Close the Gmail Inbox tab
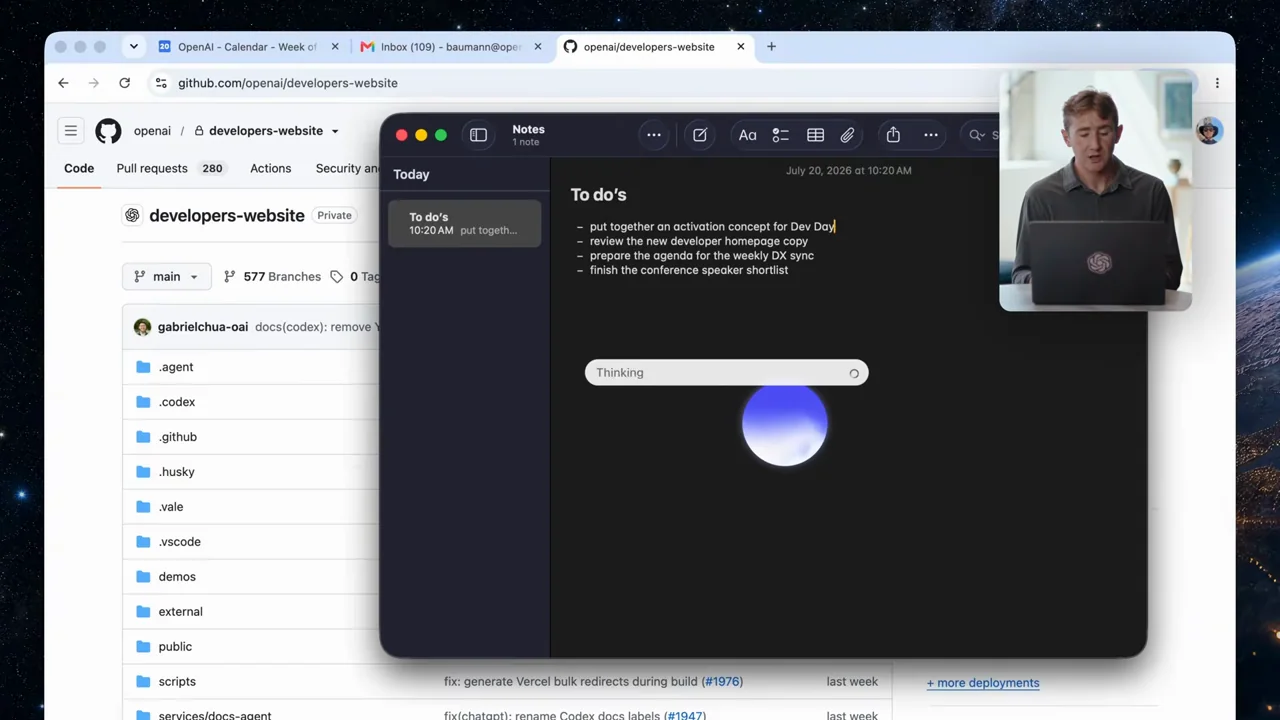 [537, 47]
